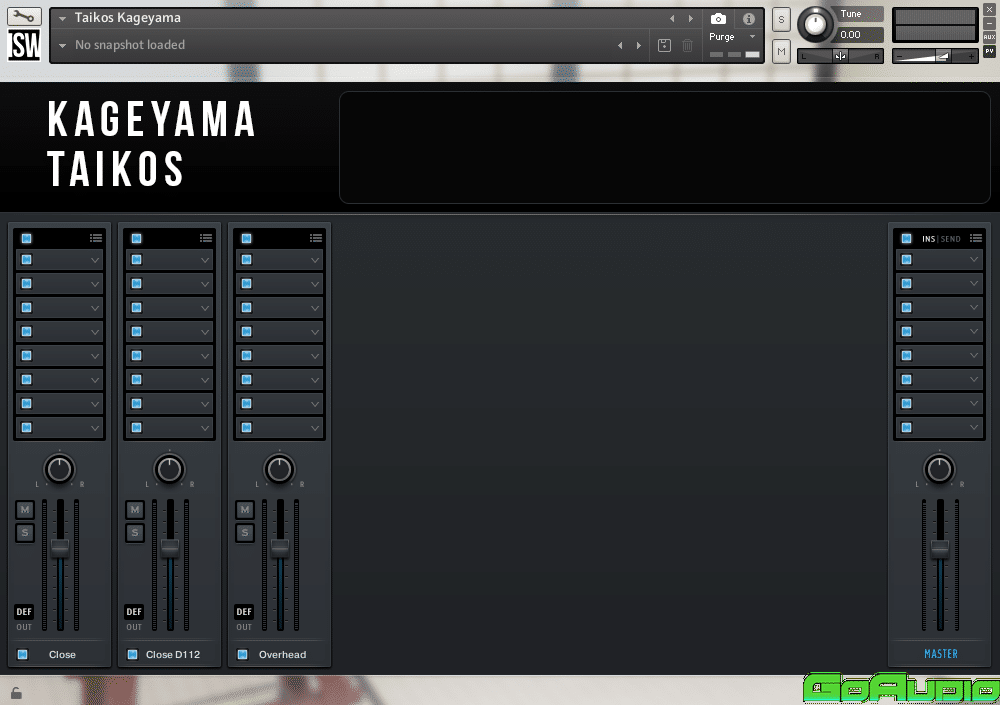Open the DEF output selector on Overhead channel
This screenshot has height=705, width=1000.
point(244,611)
